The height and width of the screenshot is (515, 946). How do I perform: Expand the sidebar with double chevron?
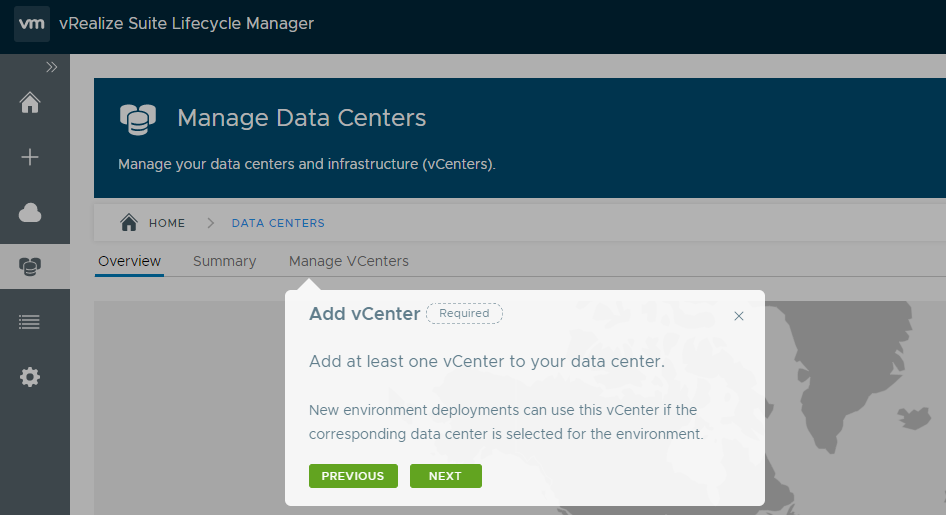(52, 67)
